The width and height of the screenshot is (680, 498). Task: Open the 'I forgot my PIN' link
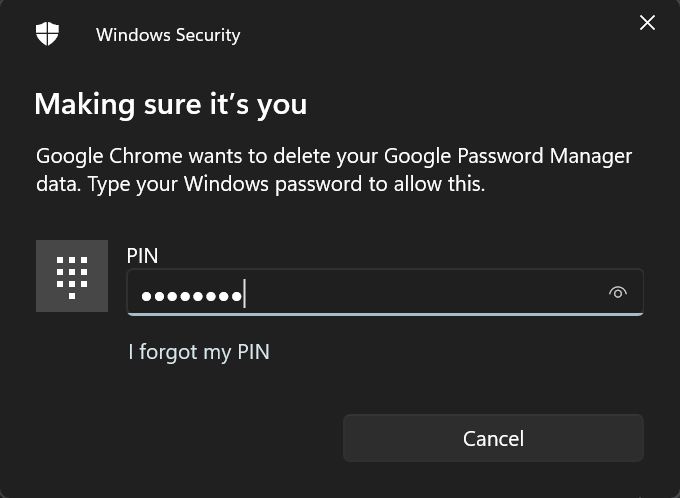pos(199,352)
